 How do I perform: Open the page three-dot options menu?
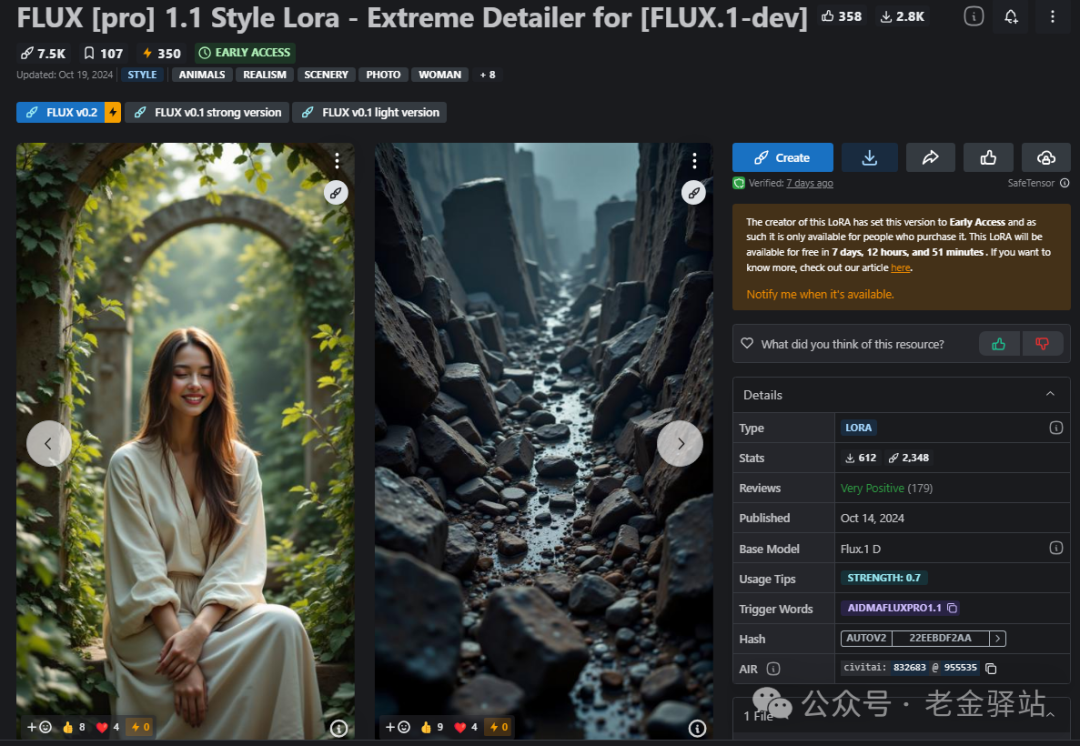click(1052, 17)
